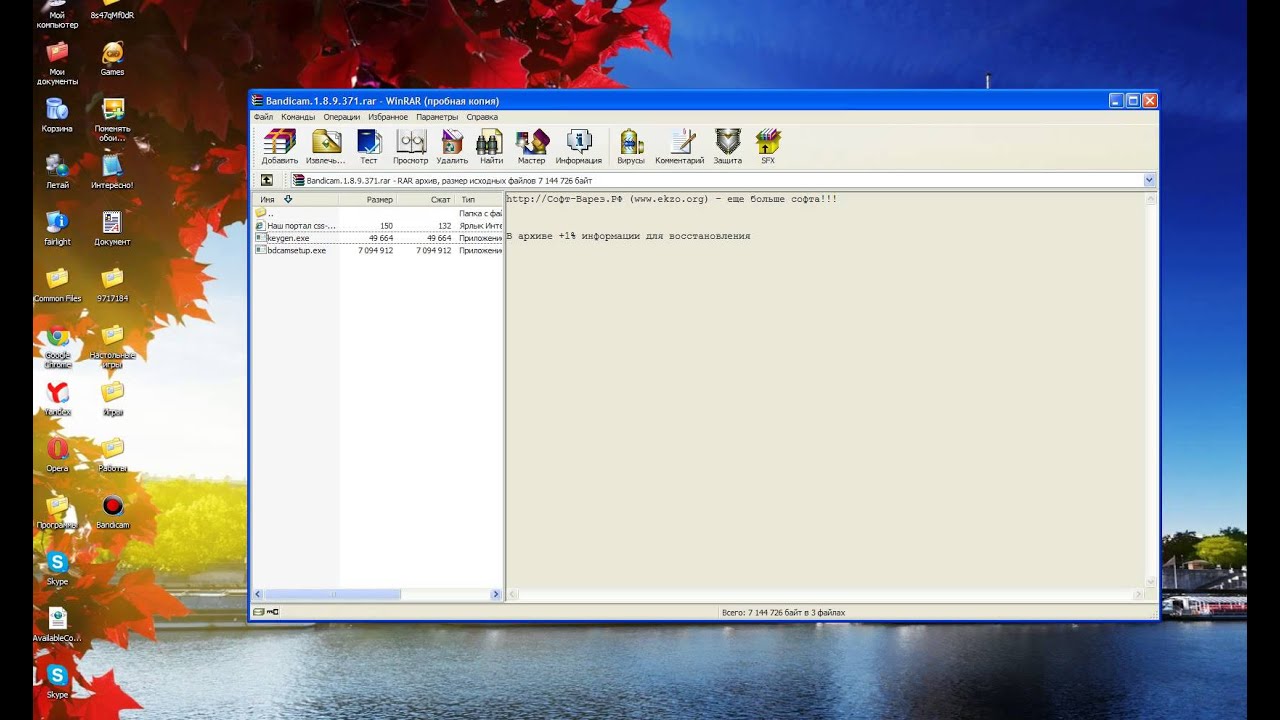Launch Yandex from the desktop
This screenshot has height=720, width=1280.
pyautogui.click(x=57, y=399)
